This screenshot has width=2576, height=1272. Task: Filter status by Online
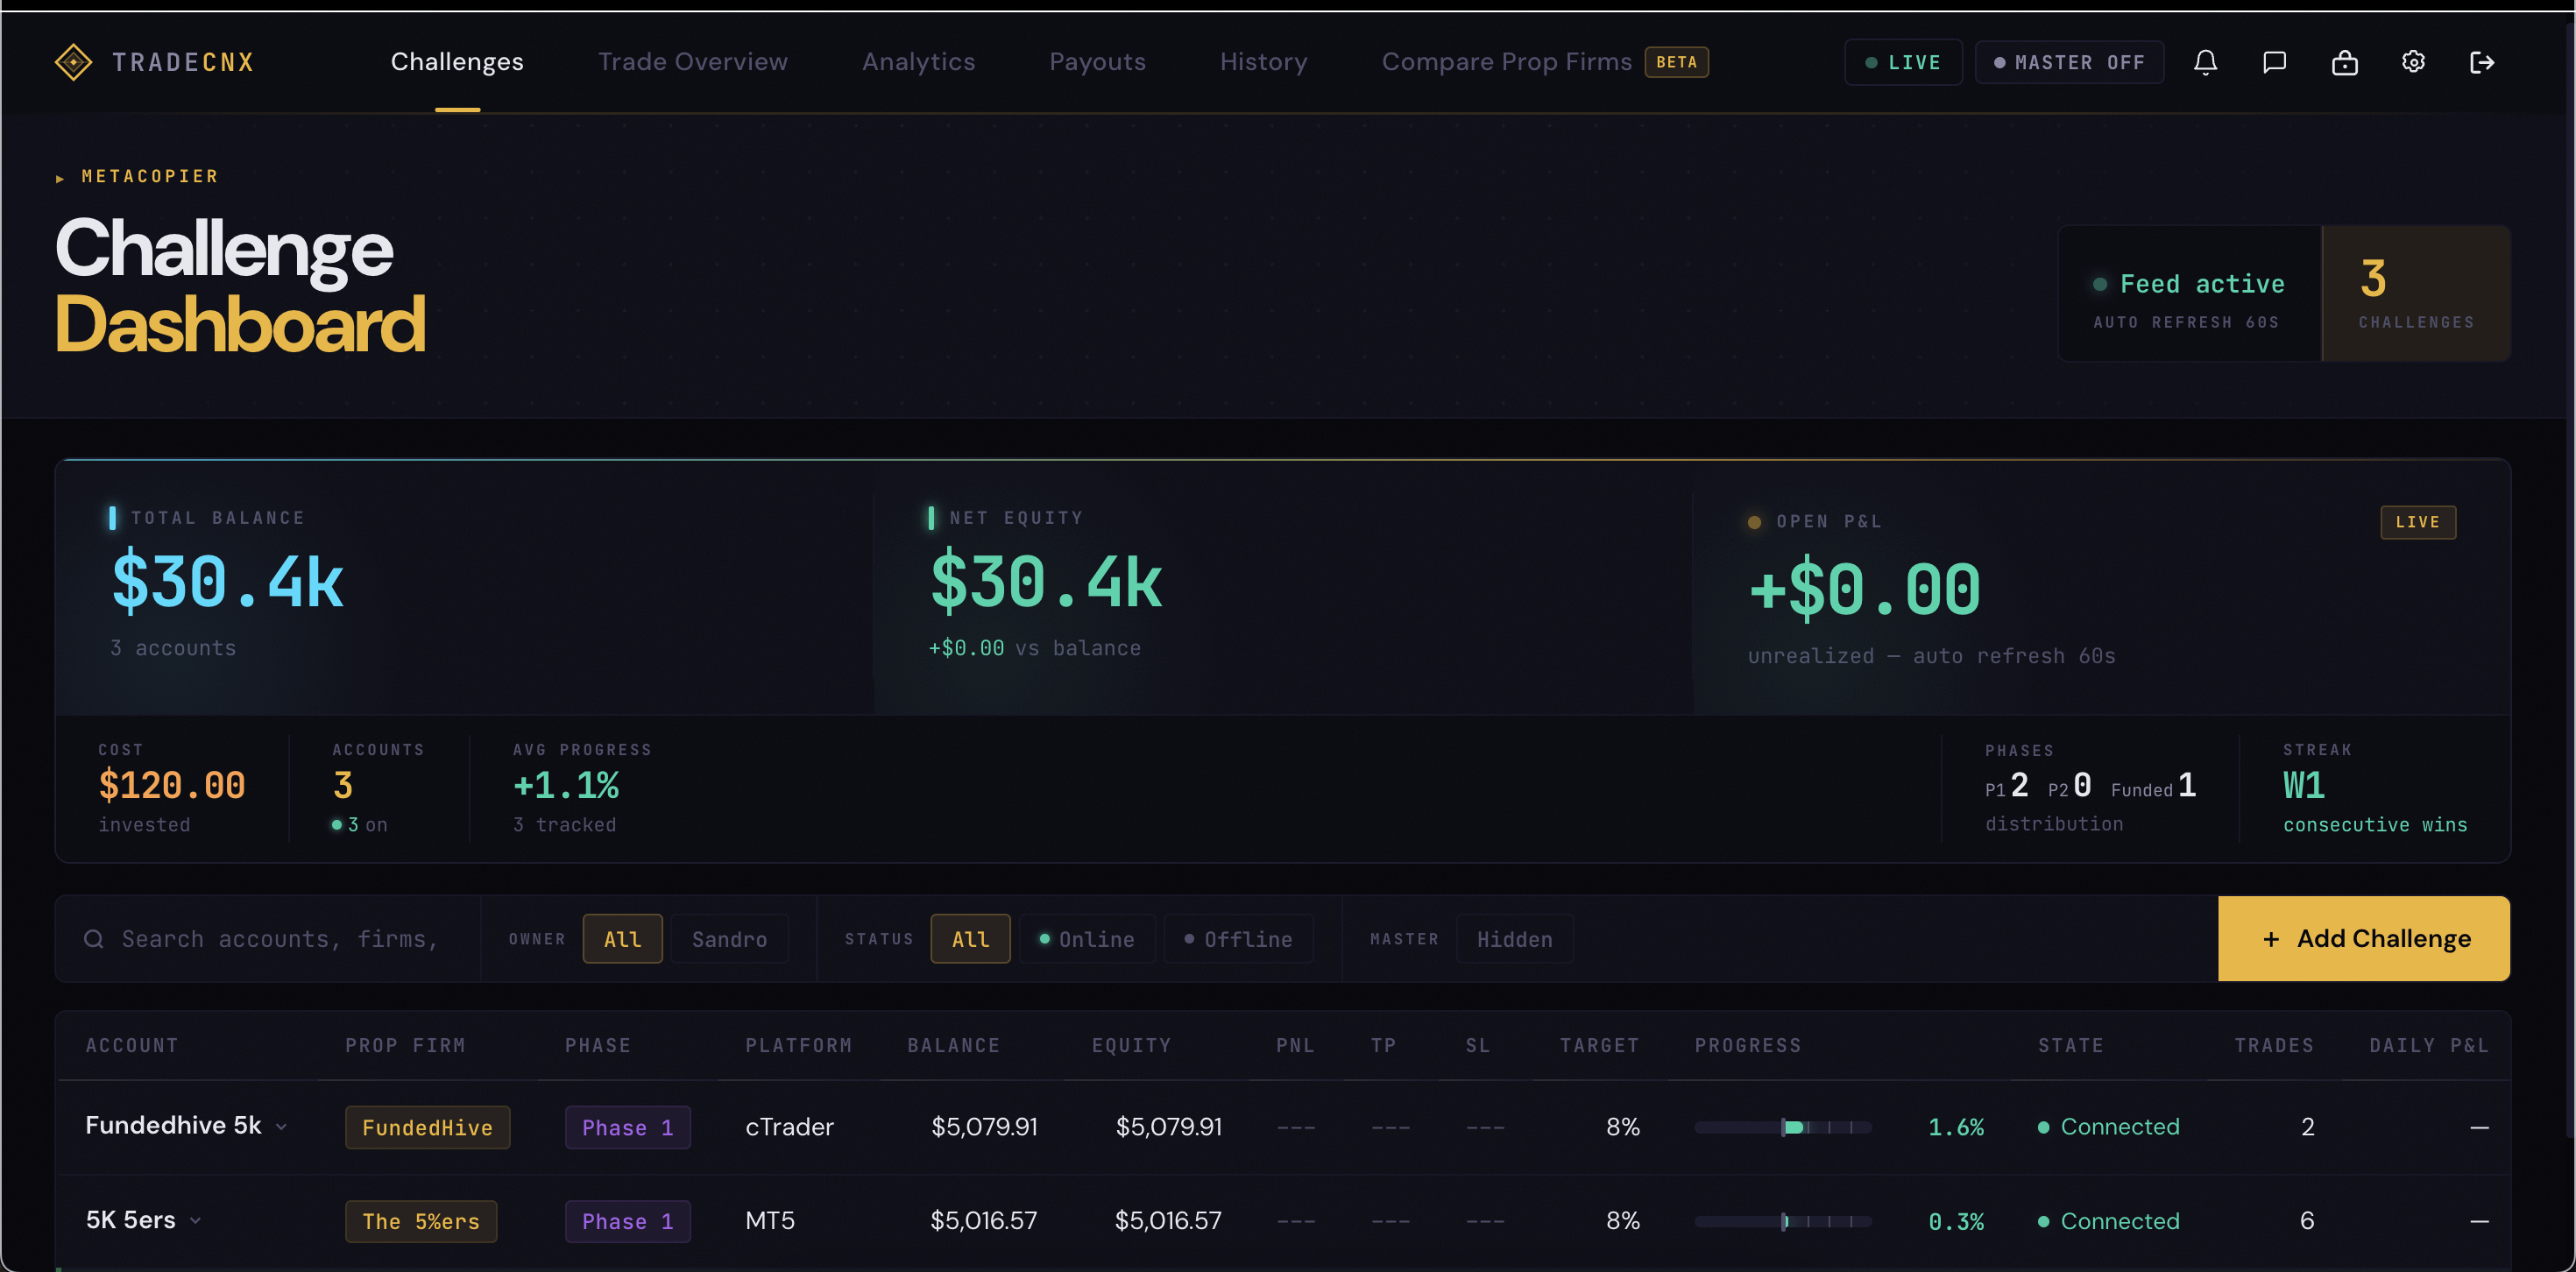click(1087, 939)
